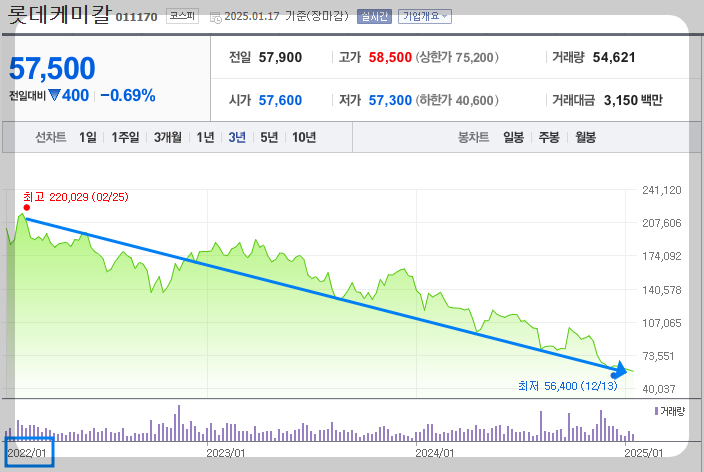The image size is (704, 472).
Task: Switch to the 1년 chart range
Action: click(x=205, y=137)
